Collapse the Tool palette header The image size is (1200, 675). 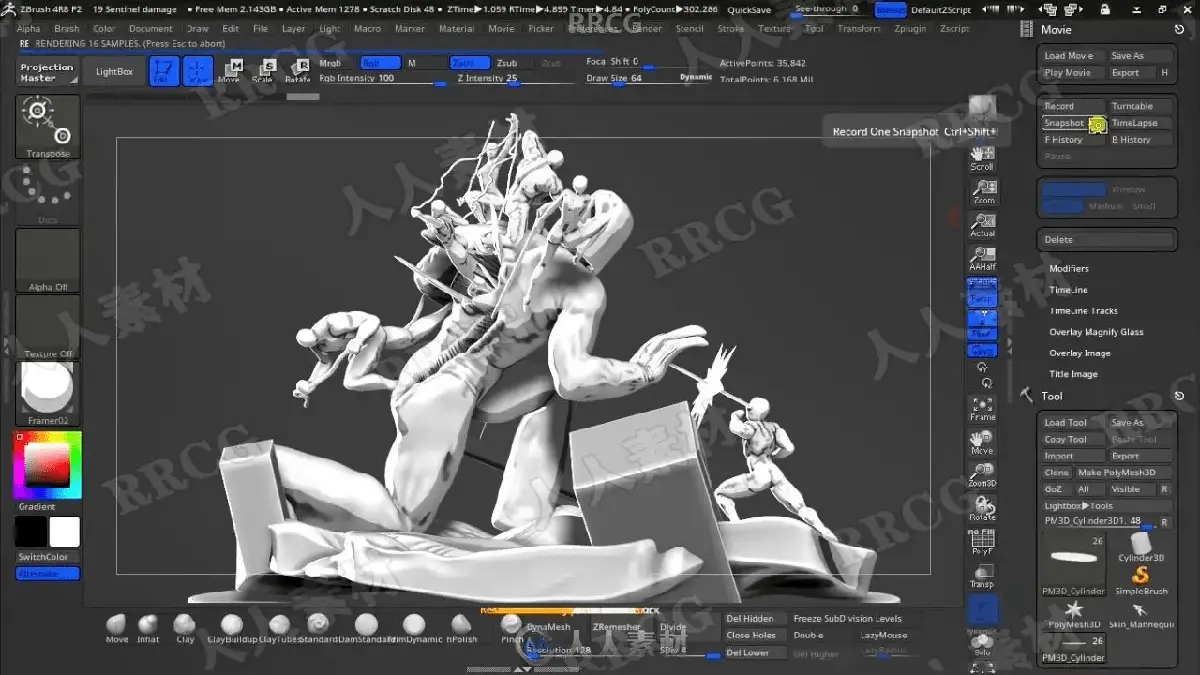[1052, 396]
